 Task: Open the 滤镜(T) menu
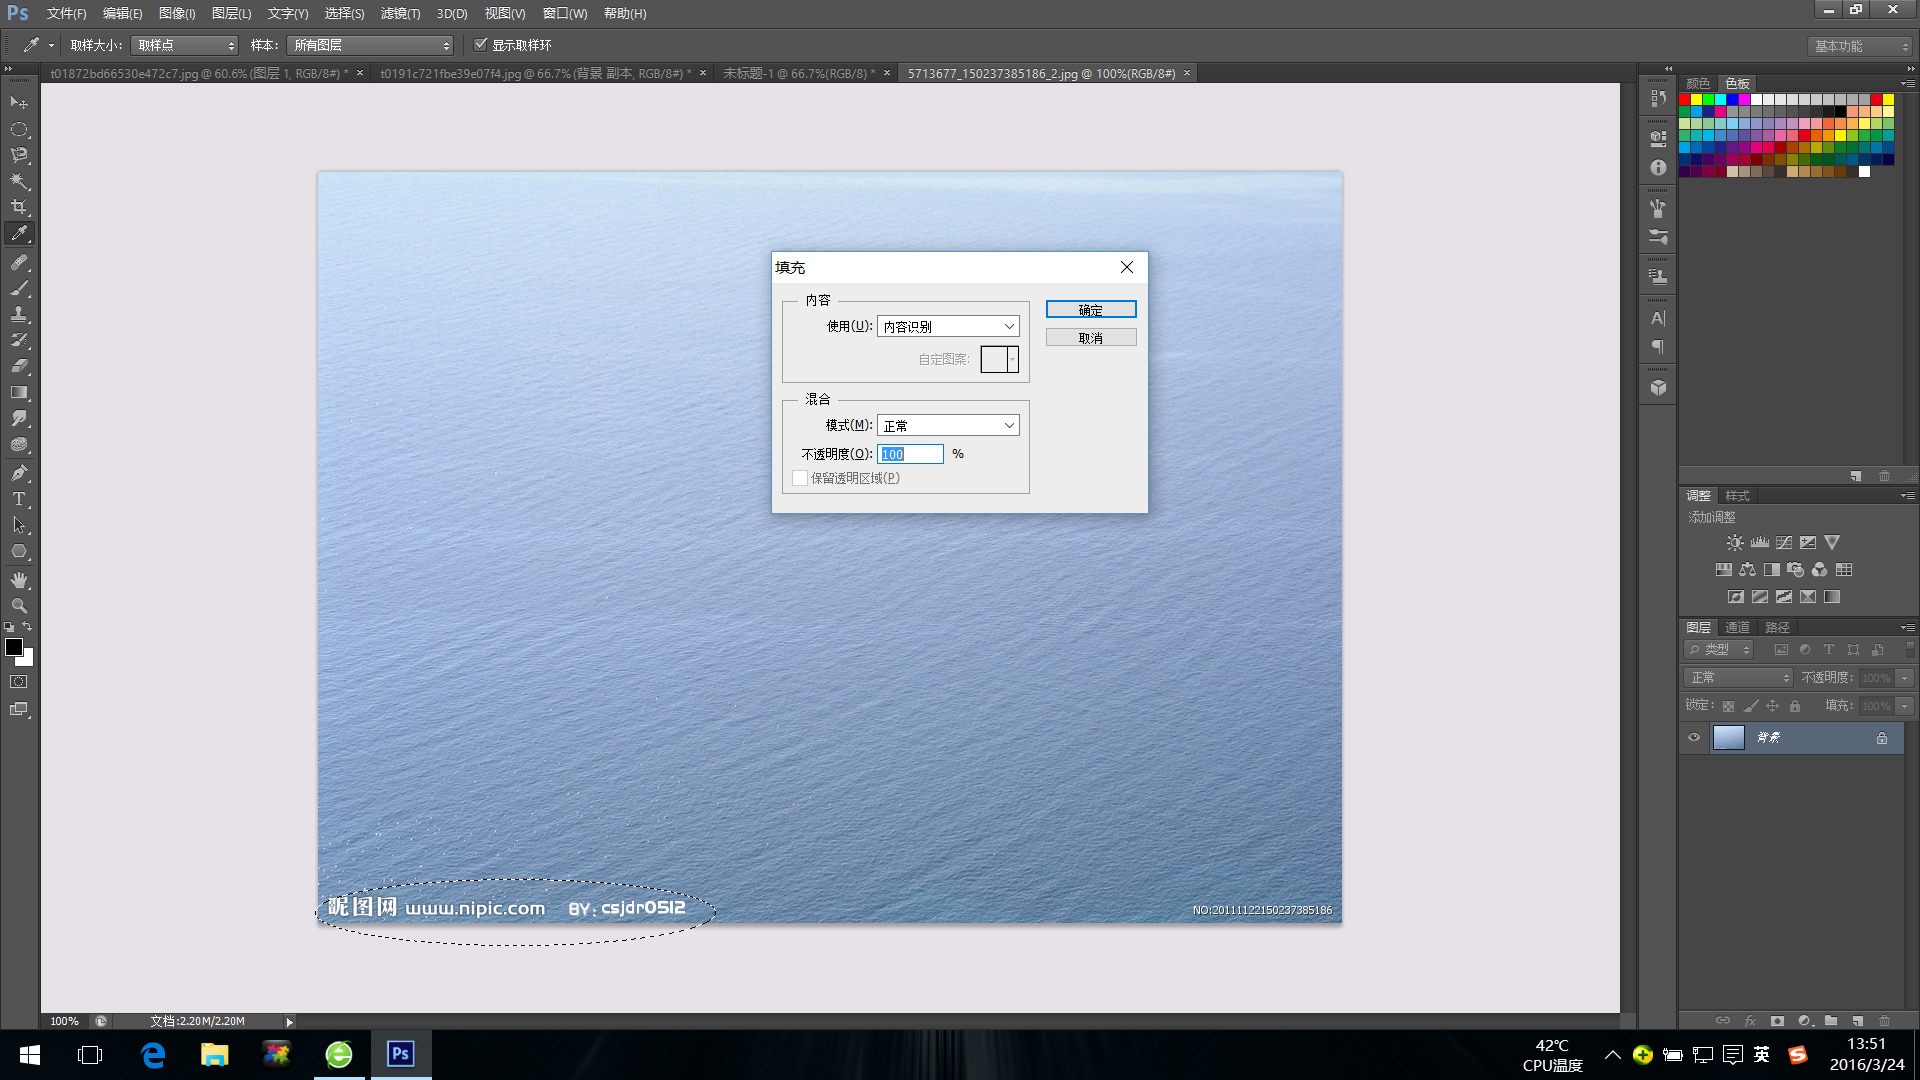[x=400, y=13]
